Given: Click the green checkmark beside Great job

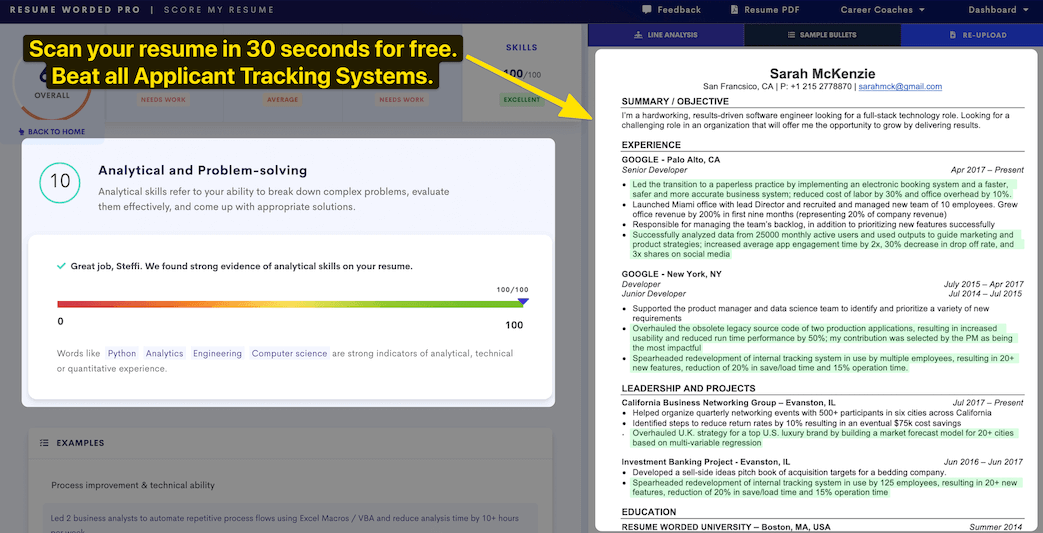Looking at the screenshot, I should 61,266.
